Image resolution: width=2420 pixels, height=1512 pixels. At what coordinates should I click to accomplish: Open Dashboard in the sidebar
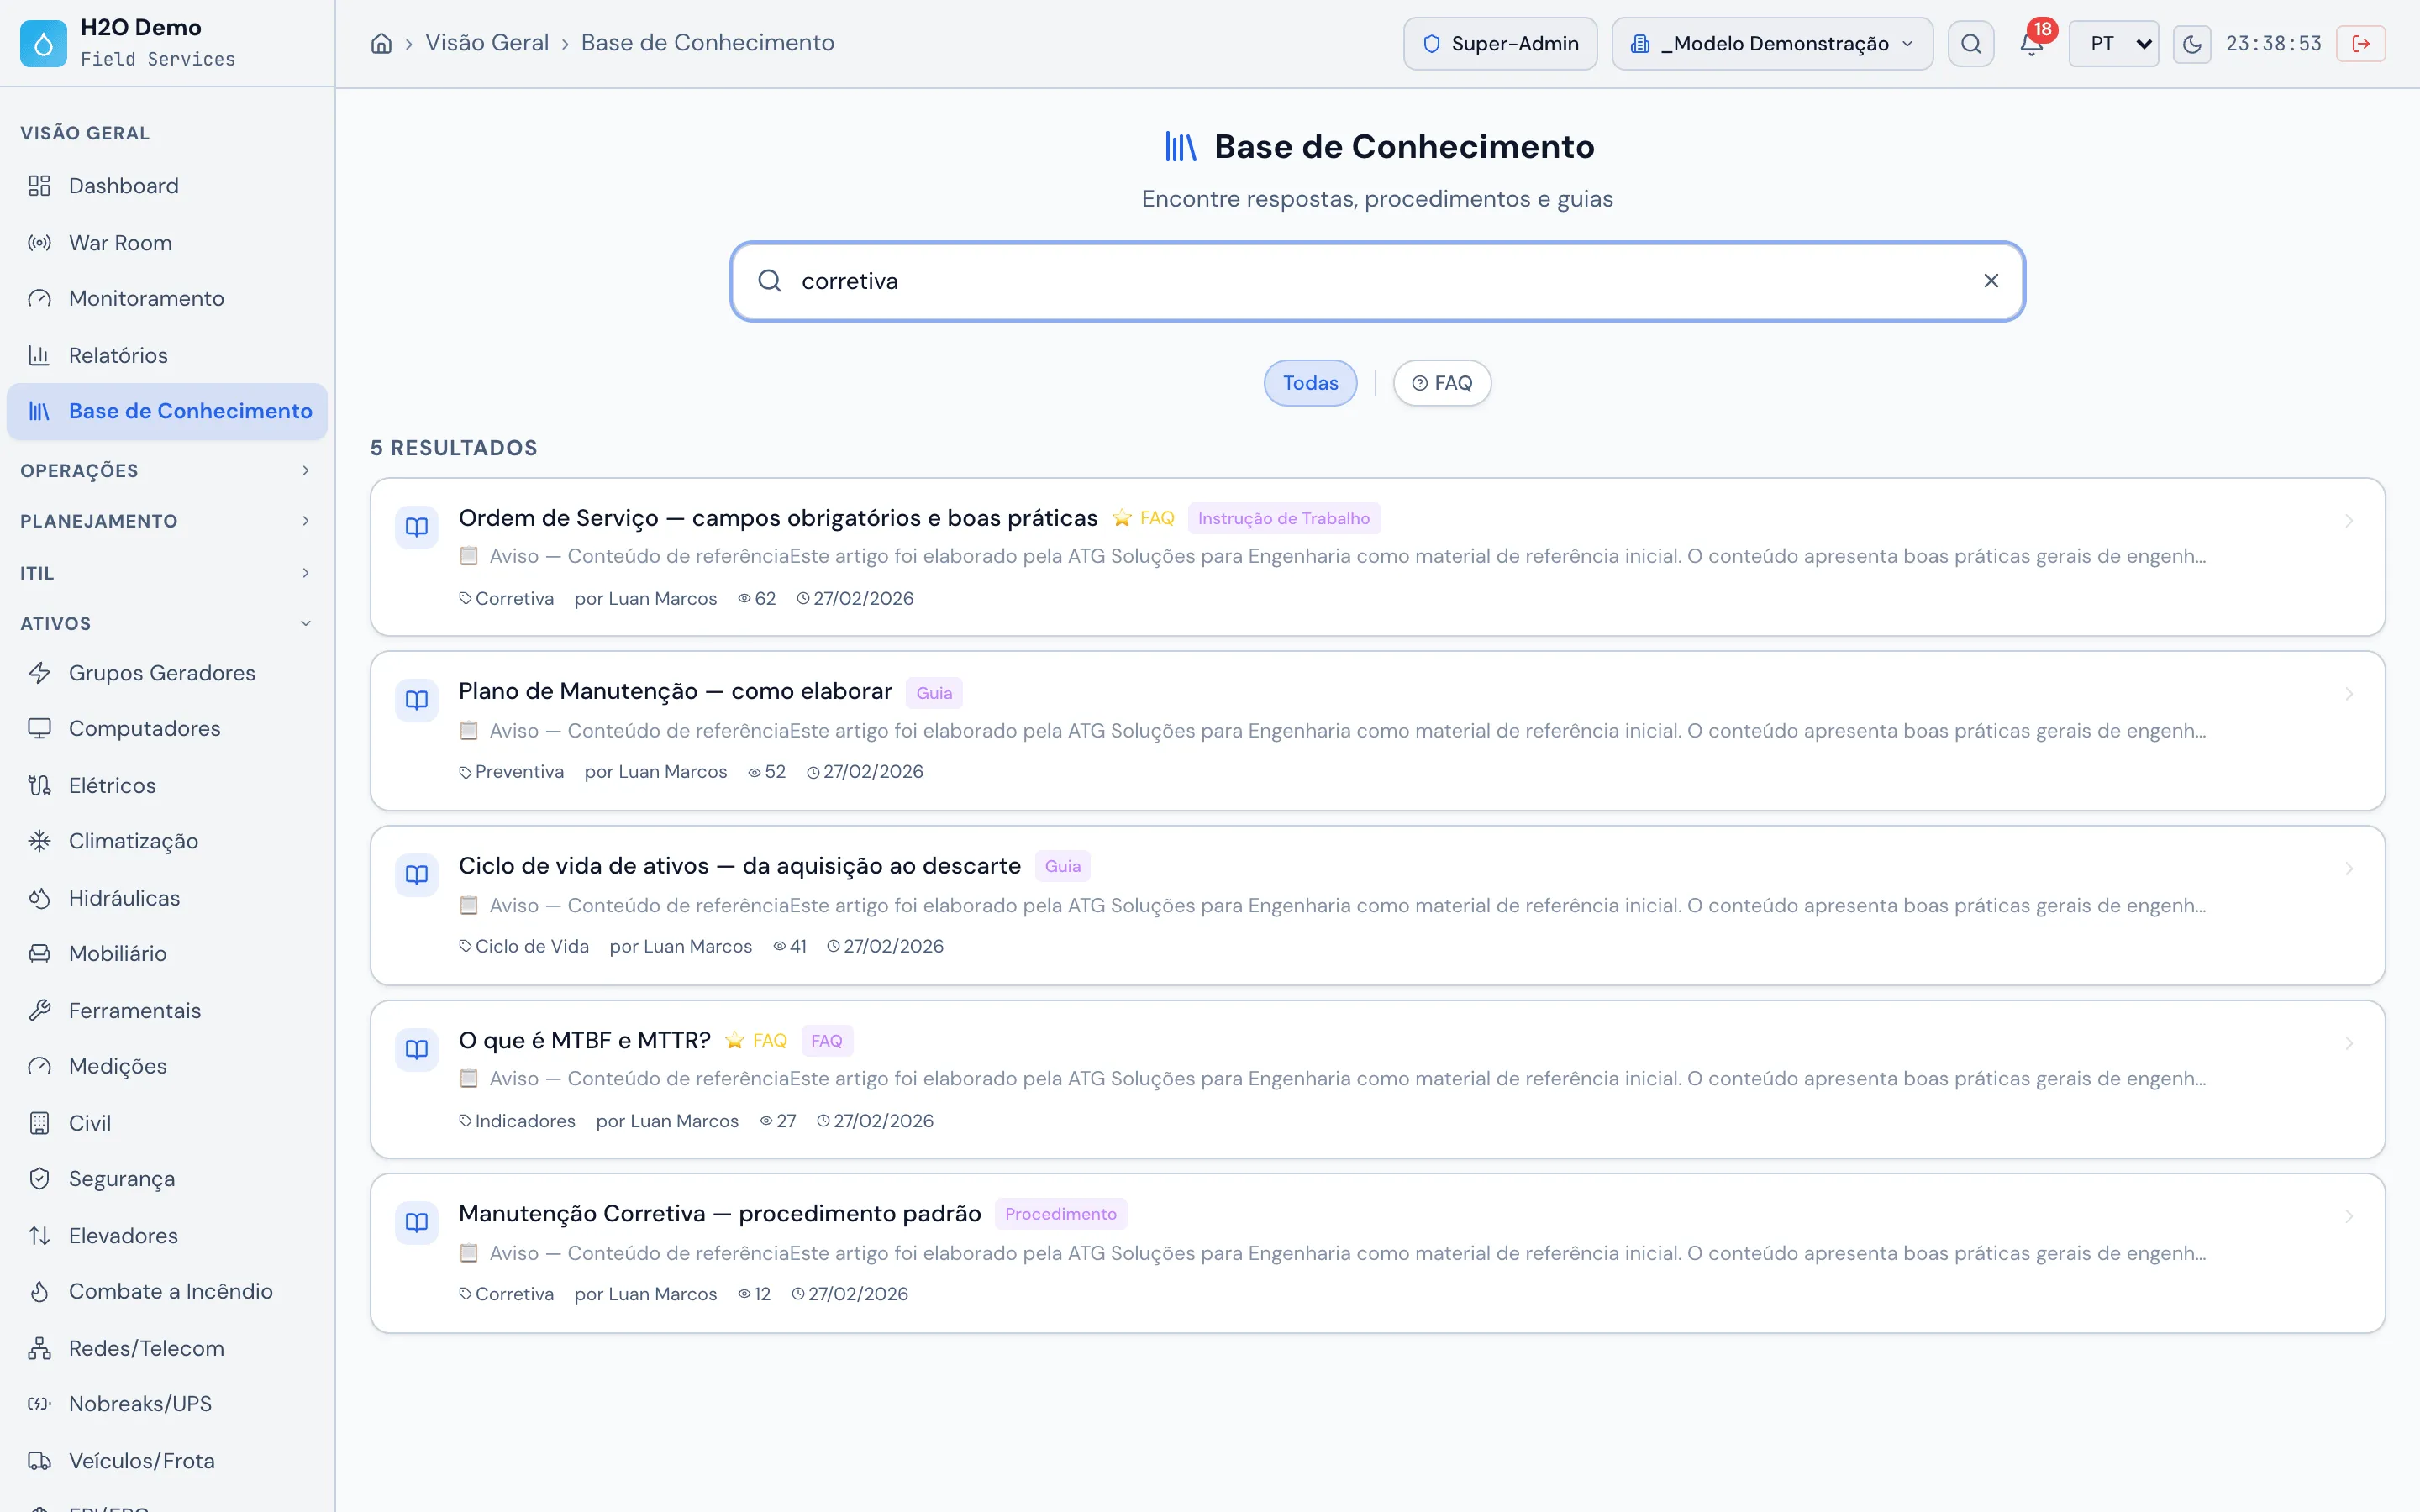click(x=167, y=186)
